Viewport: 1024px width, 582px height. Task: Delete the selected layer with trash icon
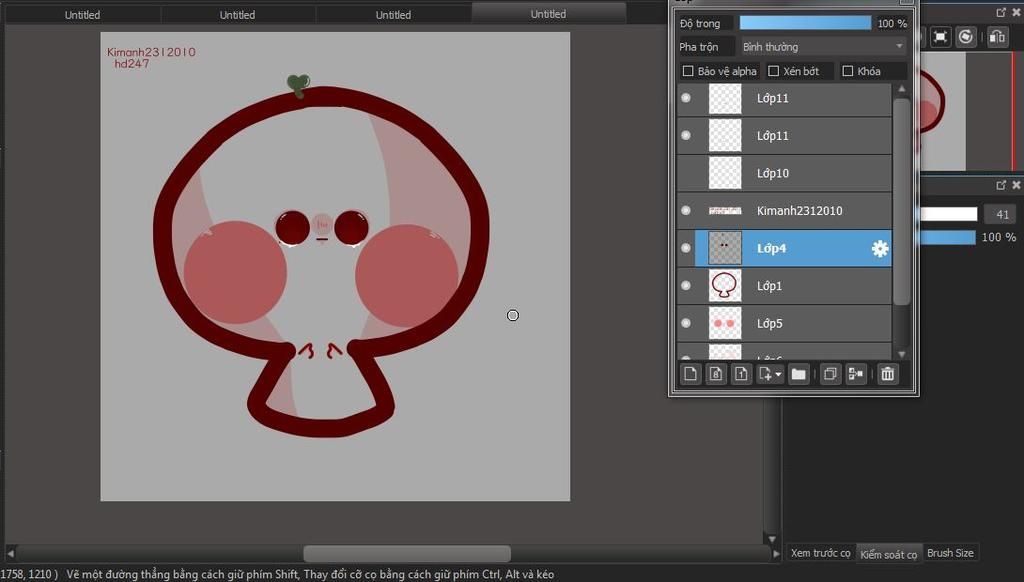(888, 374)
